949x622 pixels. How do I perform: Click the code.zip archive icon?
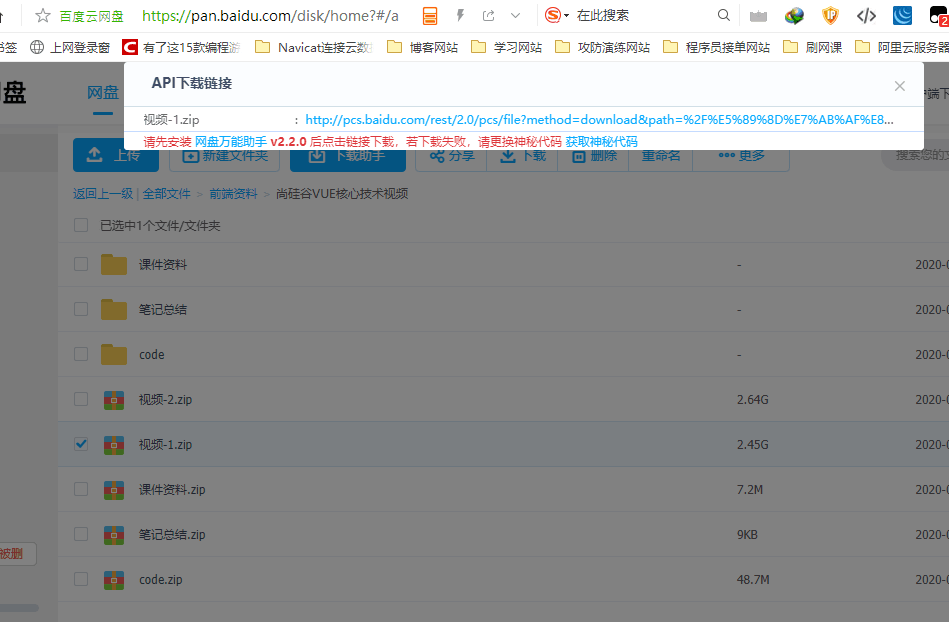coord(114,580)
